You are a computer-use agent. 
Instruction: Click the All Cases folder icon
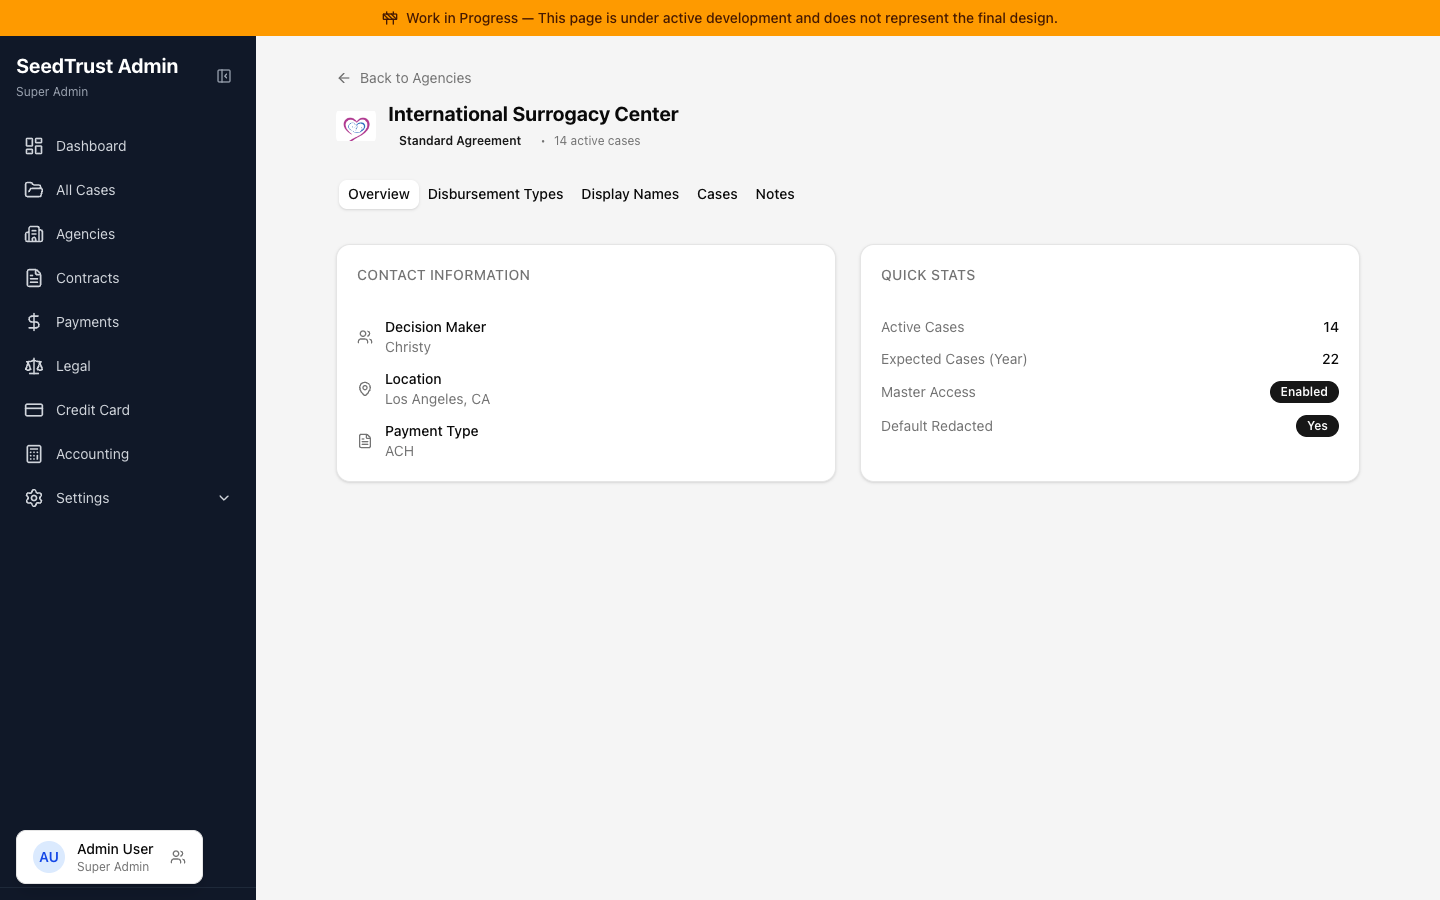(34, 190)
